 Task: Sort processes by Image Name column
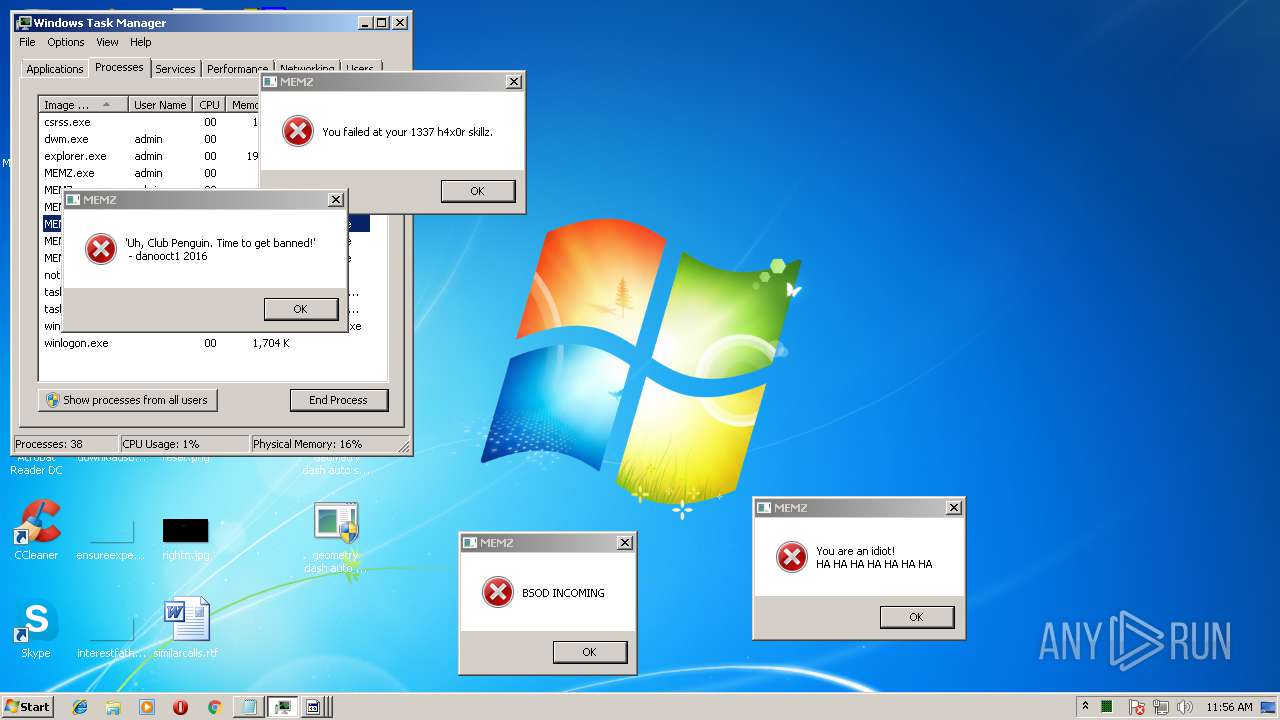(x=84, y=105)
